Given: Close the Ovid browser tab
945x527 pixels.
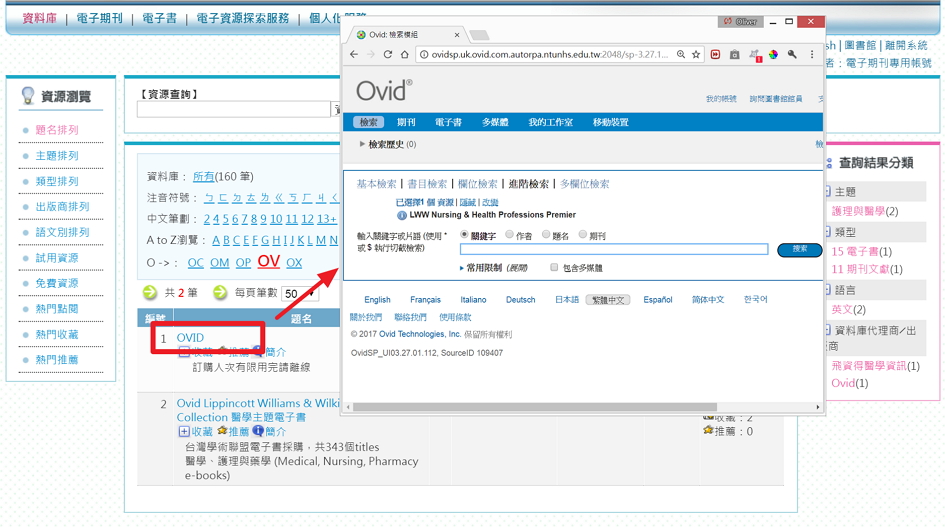Looking at the screenshot, I should (457, 35).
